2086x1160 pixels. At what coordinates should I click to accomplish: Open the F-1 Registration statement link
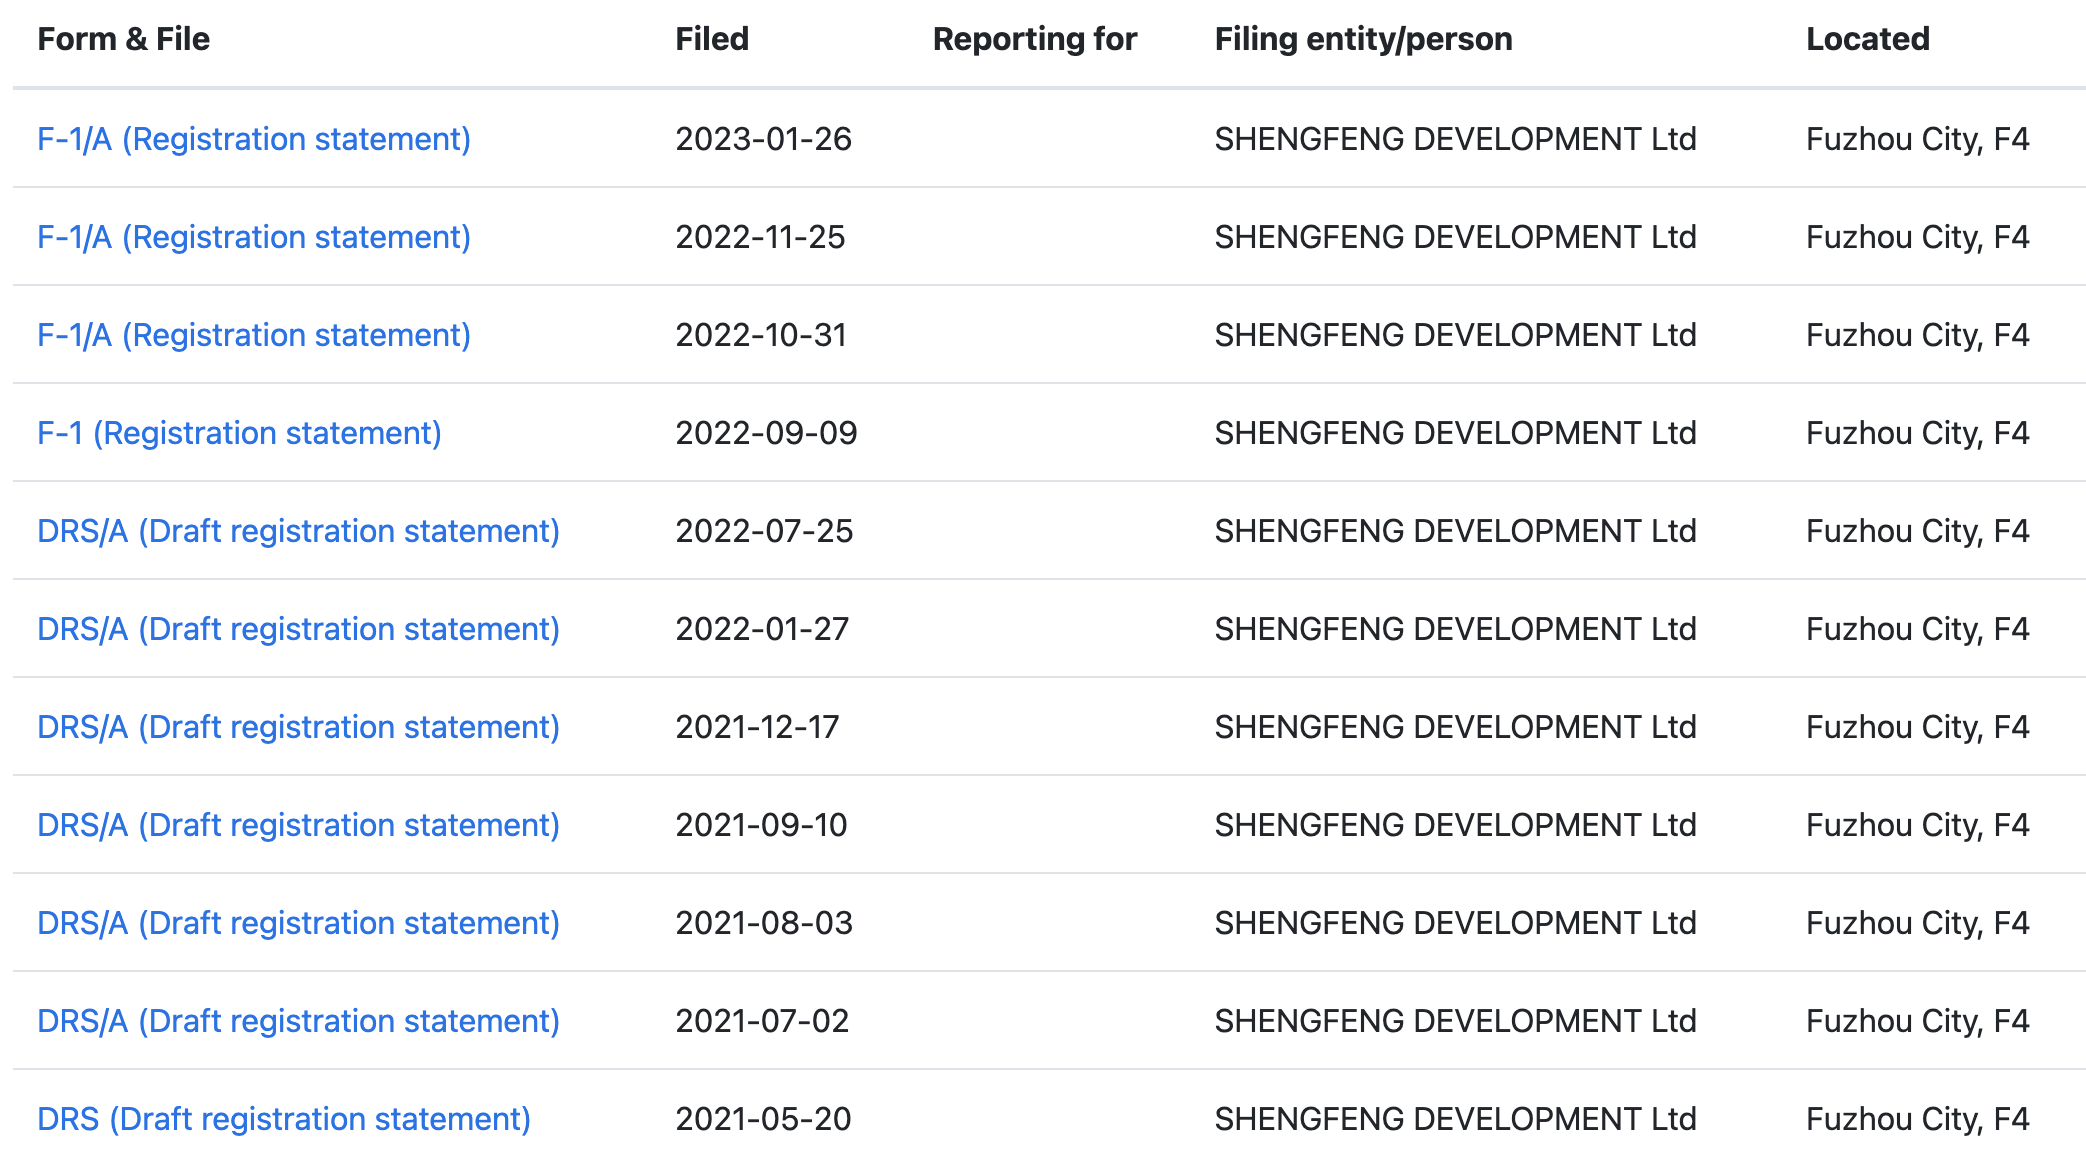239,433
